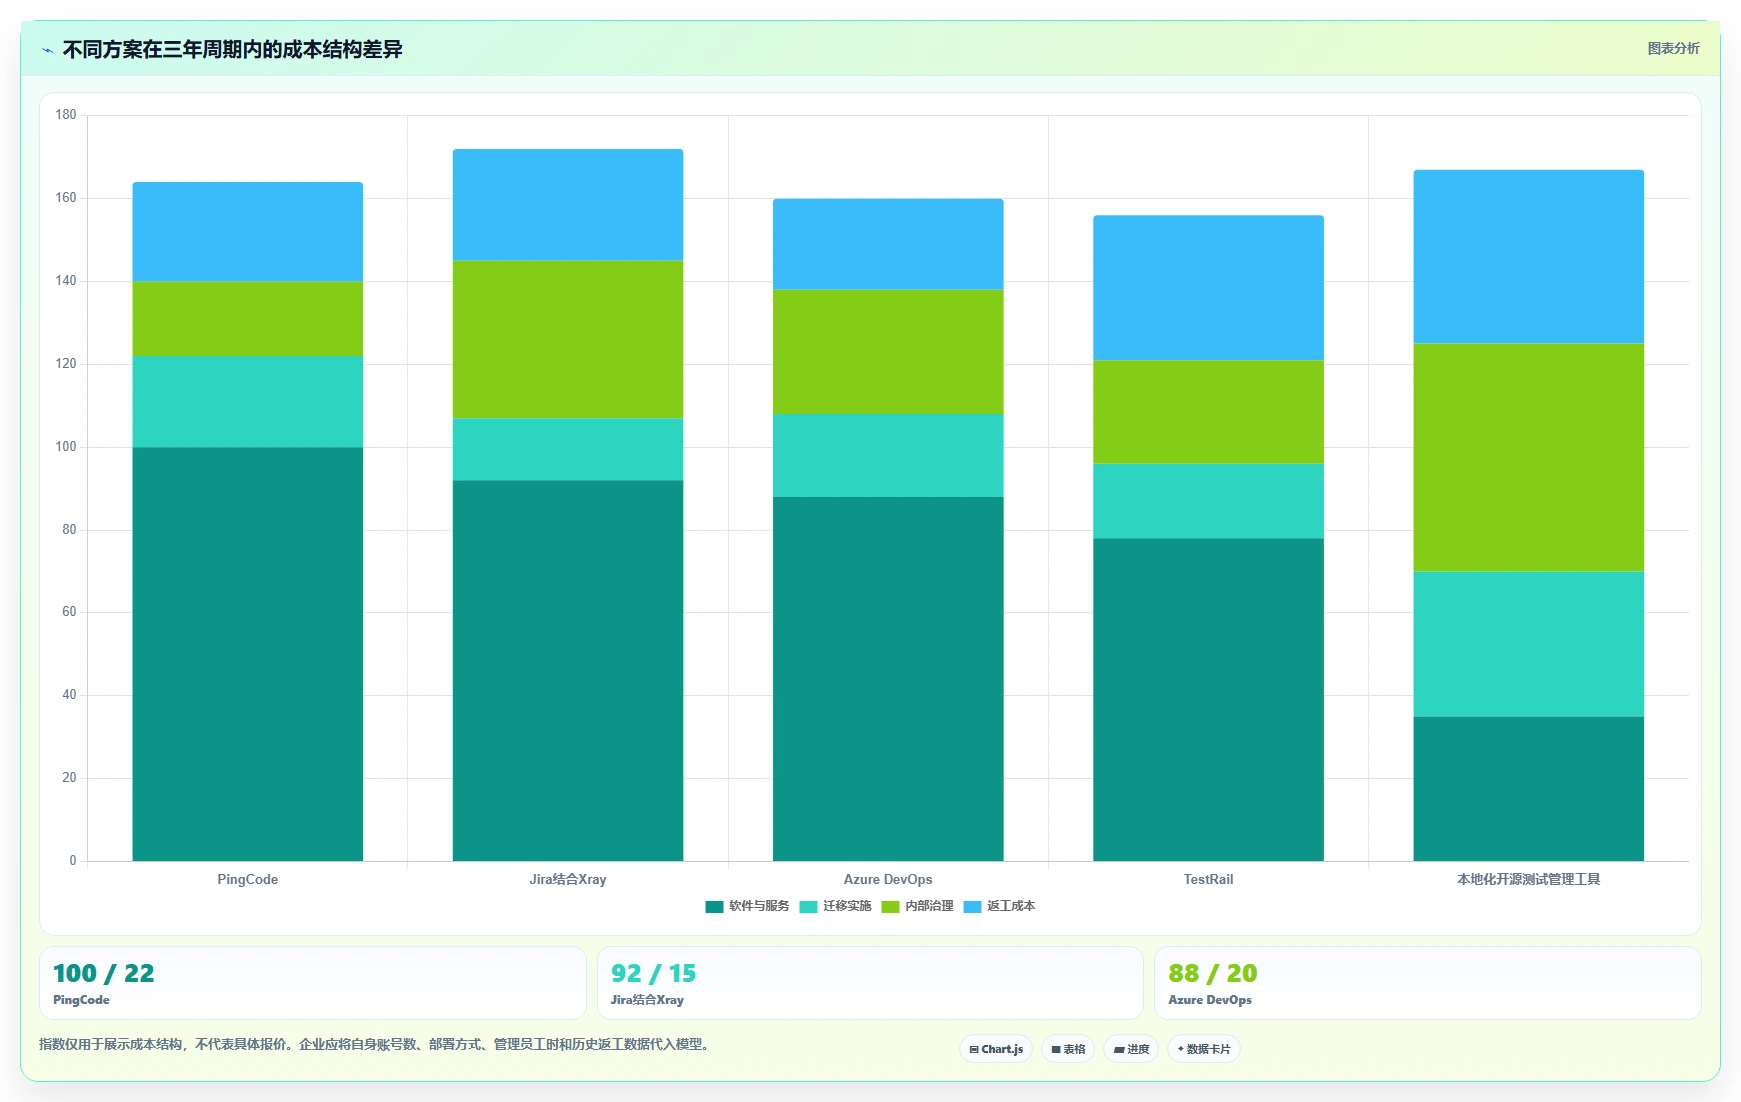Viewport: 1741px width, 1102px height.
Task: Select the 本地化开源测试管理工具 bar's 迁移实施 segment
Action: coord(1528,645)
